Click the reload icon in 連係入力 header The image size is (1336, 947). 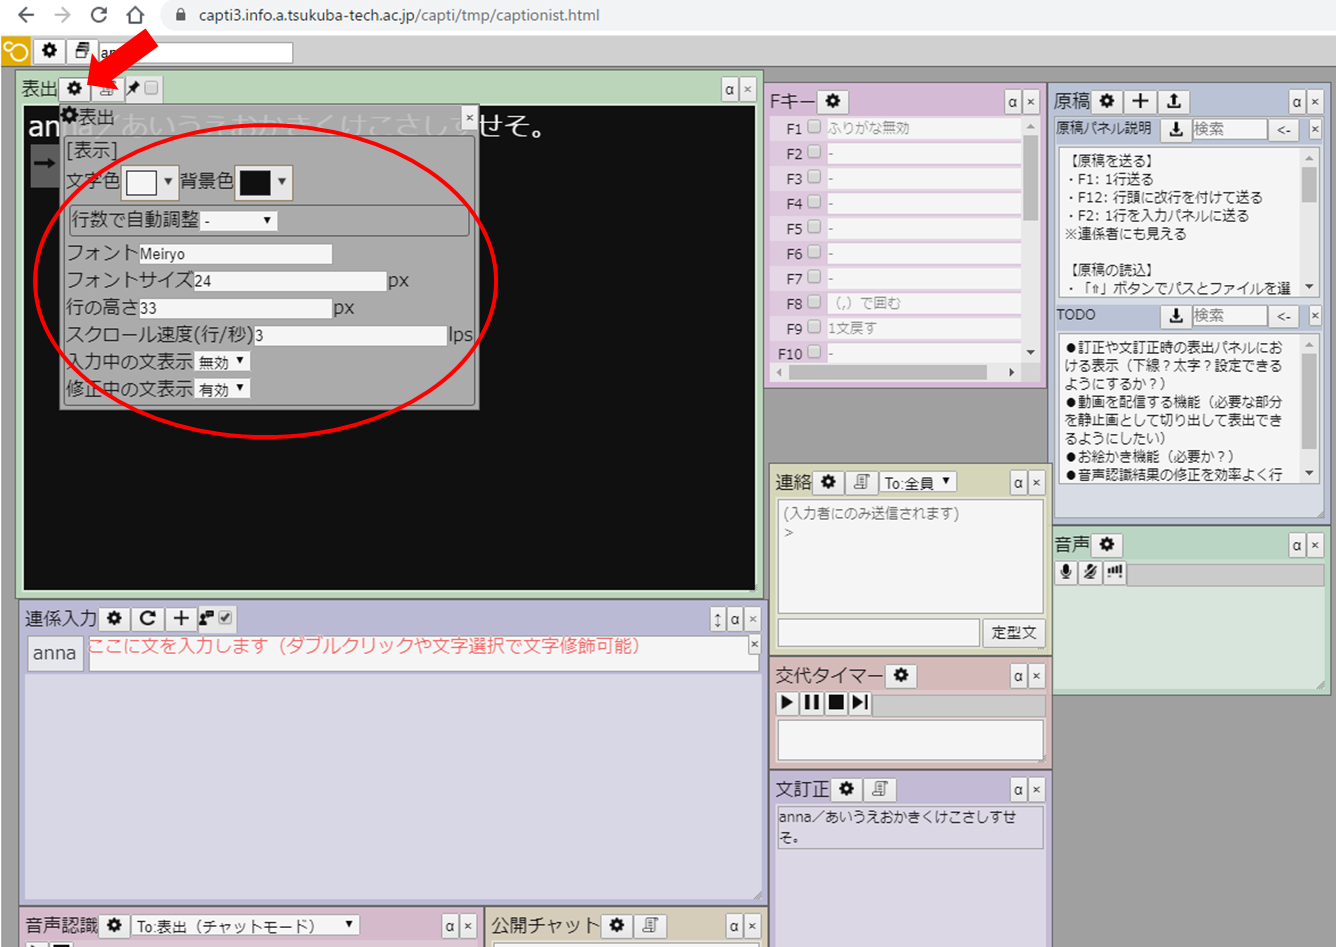point(147,618)
